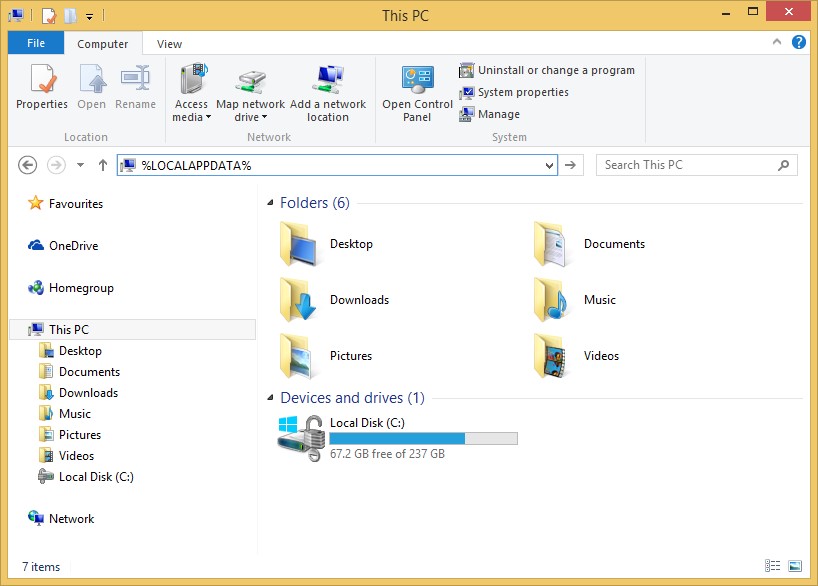
Task: Select the Local Disk (C:) drive icon
Action: (x=302, y=438)
